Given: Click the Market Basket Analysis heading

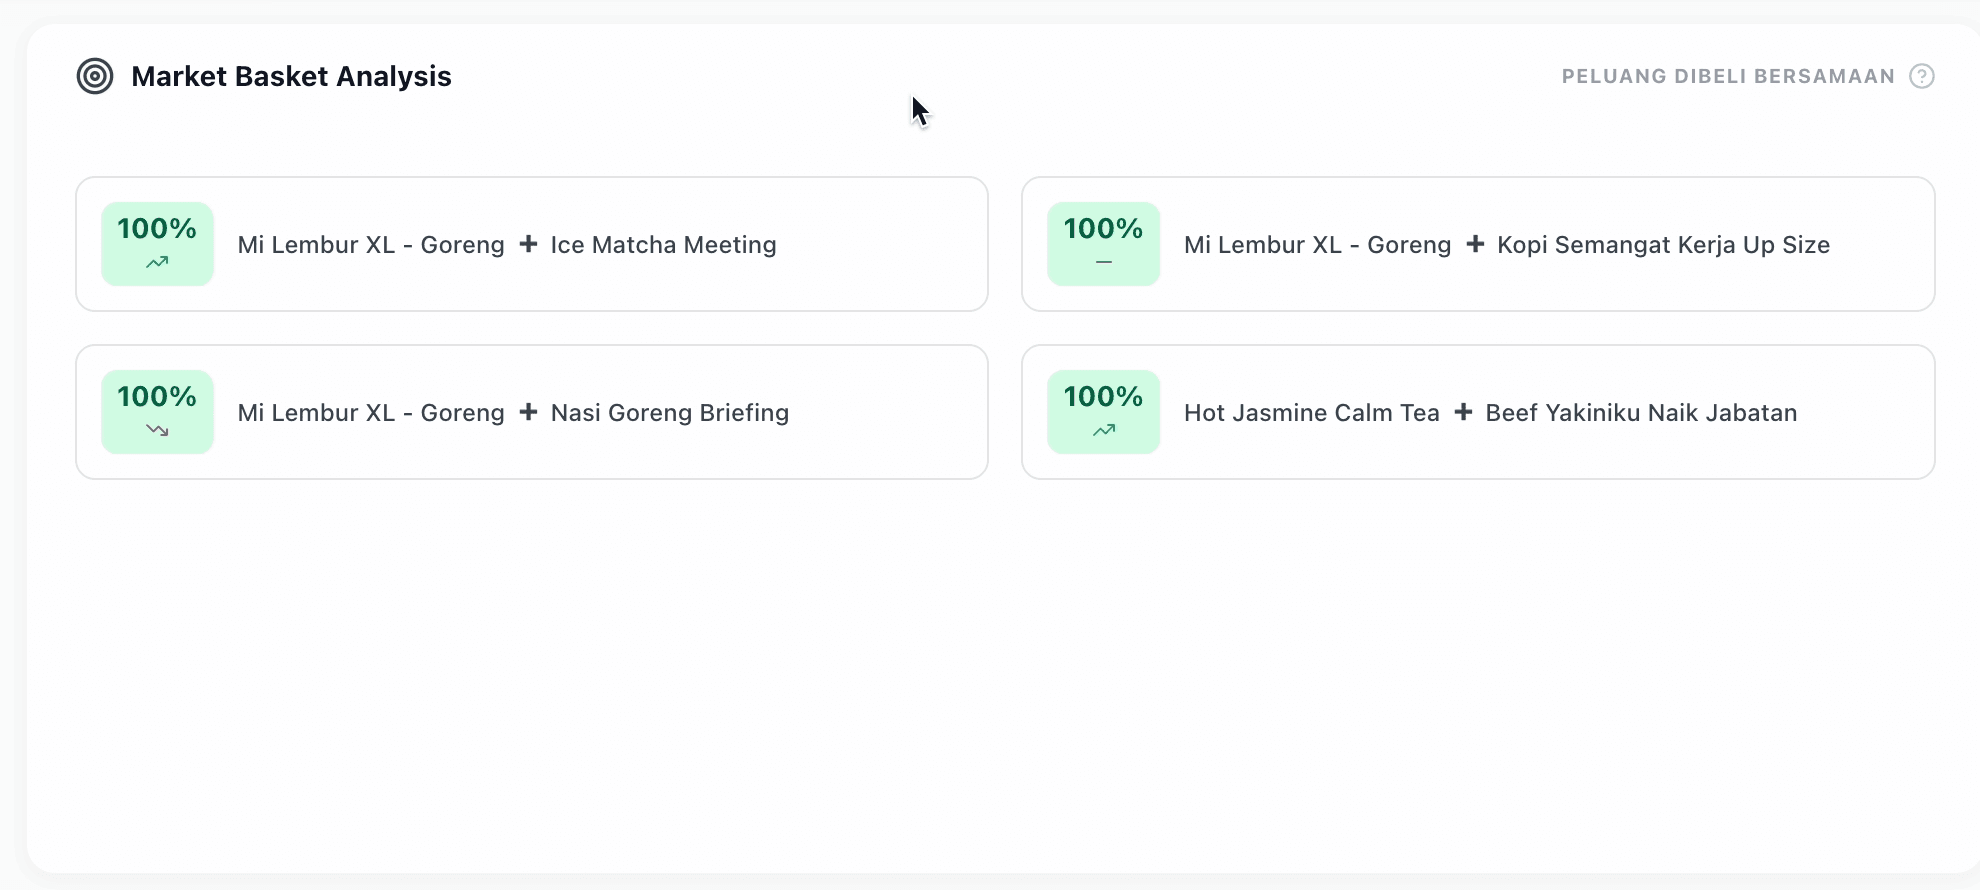Looking at the screenshot, I should pos(291,76).
